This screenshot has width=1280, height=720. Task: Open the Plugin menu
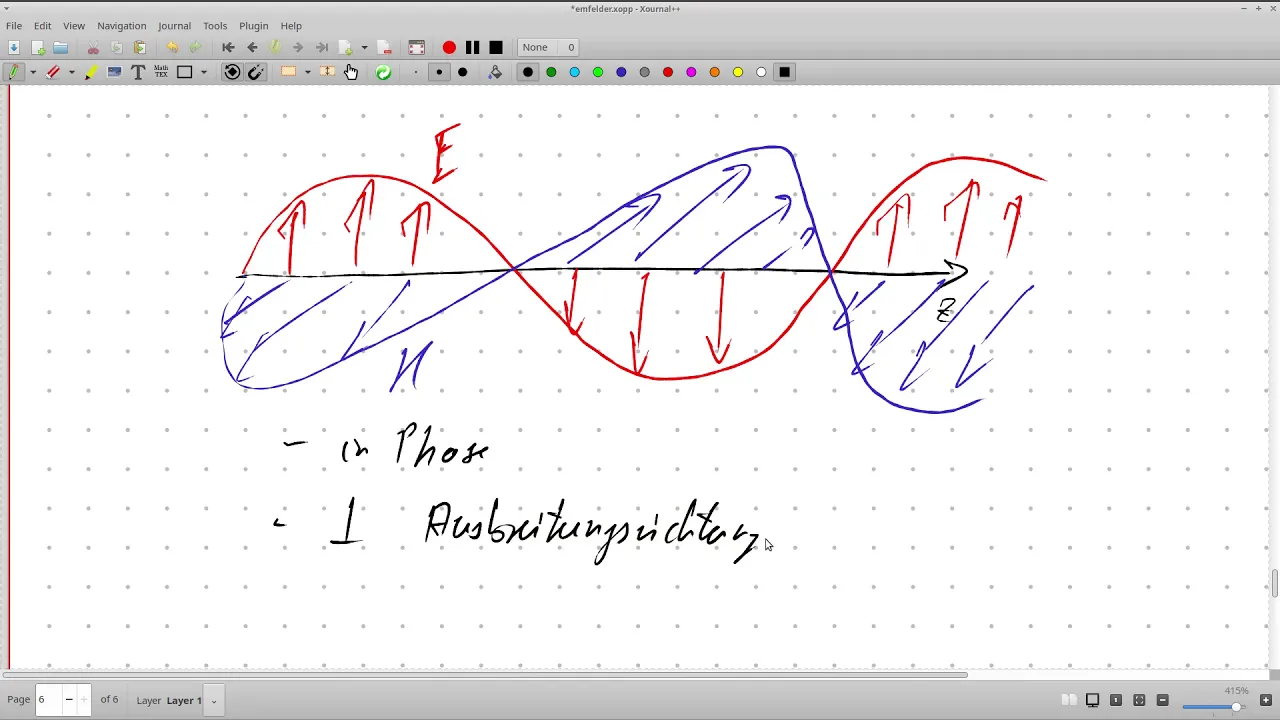[x=254, y=25]
